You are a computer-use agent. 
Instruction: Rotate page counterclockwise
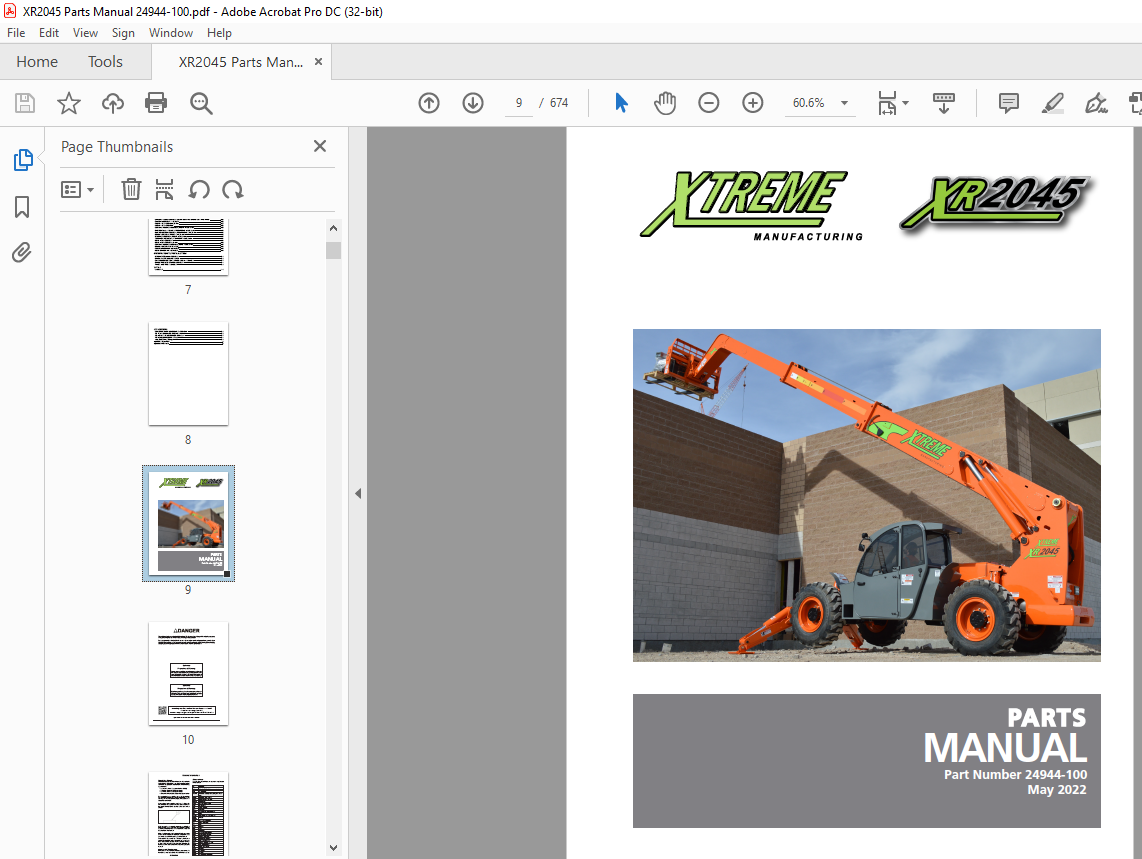(199, 189)
